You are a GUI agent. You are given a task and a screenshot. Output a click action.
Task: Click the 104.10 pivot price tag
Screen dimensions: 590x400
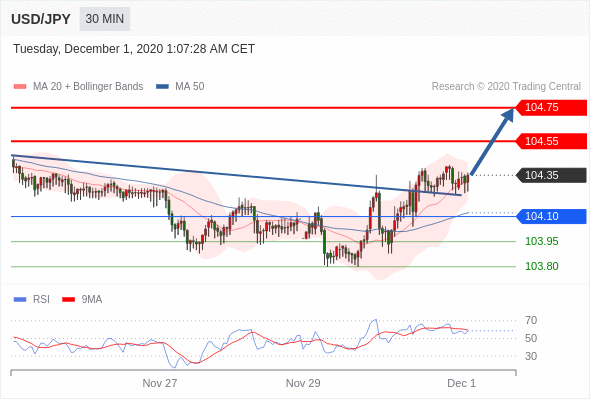(551, 216)
